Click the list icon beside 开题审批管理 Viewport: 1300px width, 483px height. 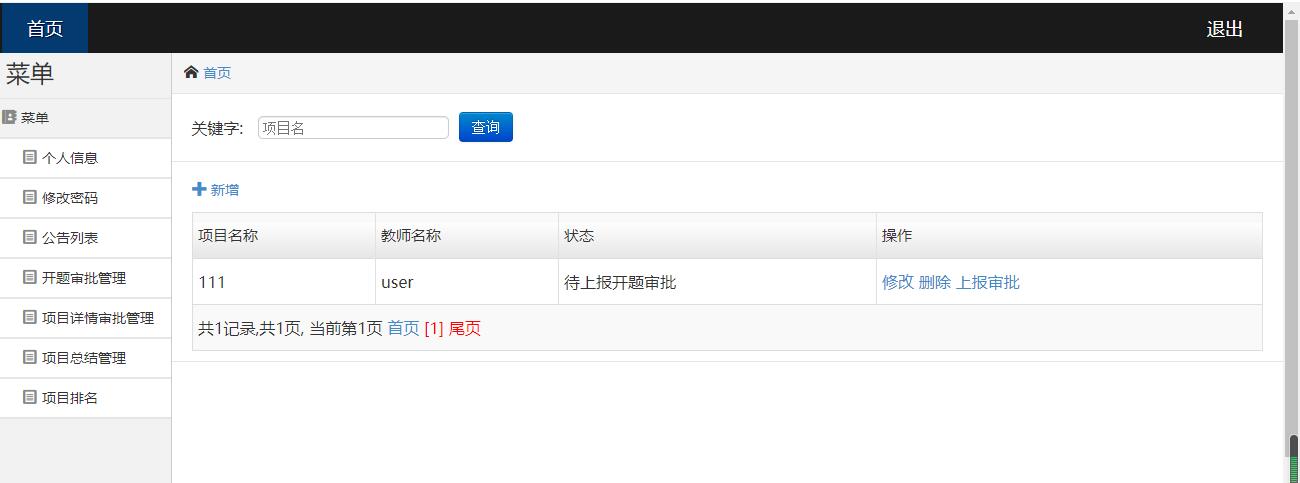[30, 277]
